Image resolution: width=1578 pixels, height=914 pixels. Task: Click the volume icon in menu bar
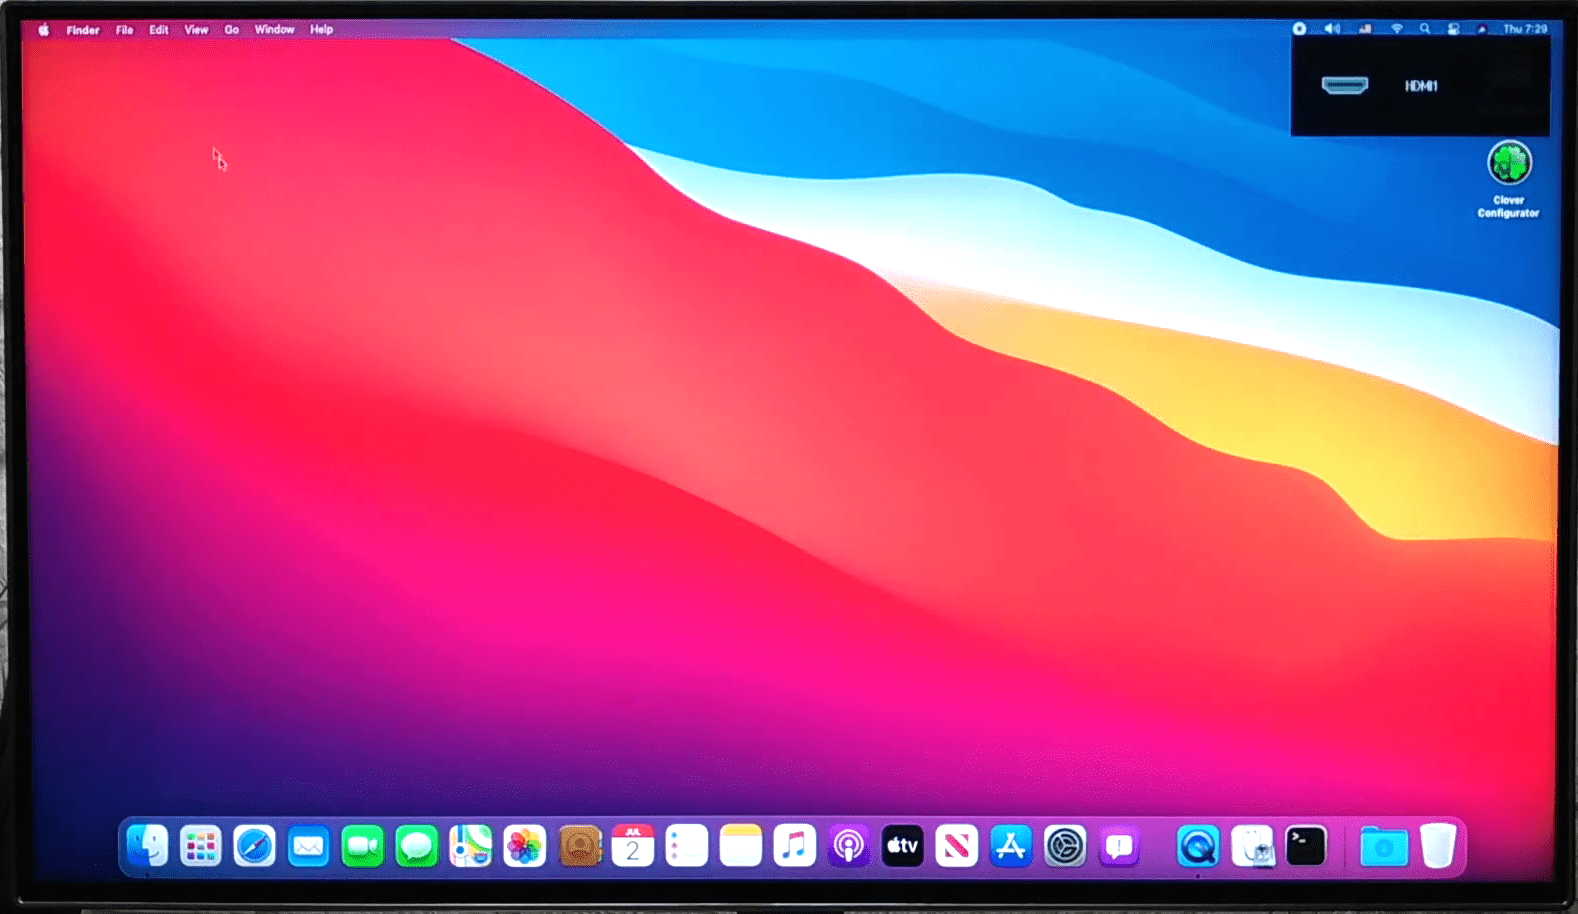(1332, 29)
